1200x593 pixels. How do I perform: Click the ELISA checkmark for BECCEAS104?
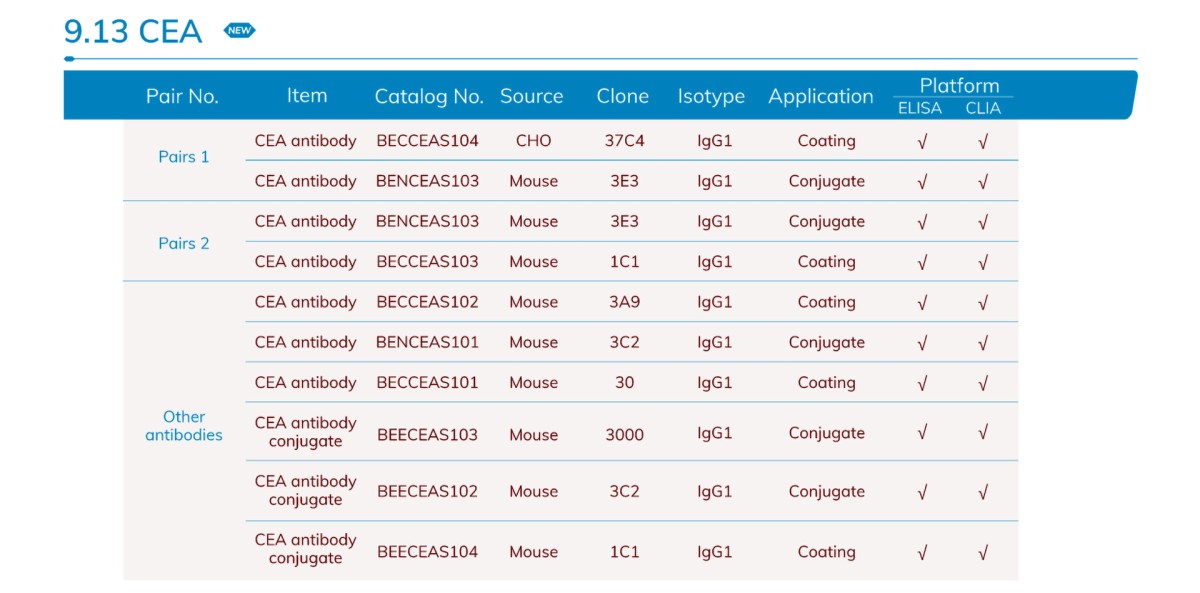(x=922, y=142)
